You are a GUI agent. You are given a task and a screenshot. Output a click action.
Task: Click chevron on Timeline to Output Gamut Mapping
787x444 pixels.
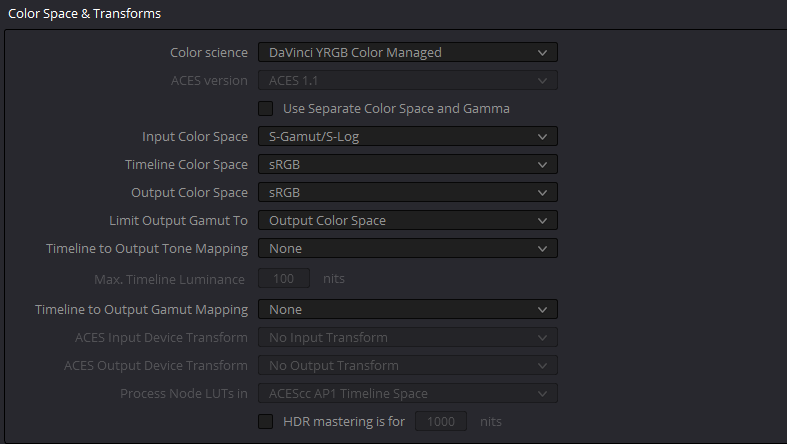pyautogui.click(x=542, y=310)
